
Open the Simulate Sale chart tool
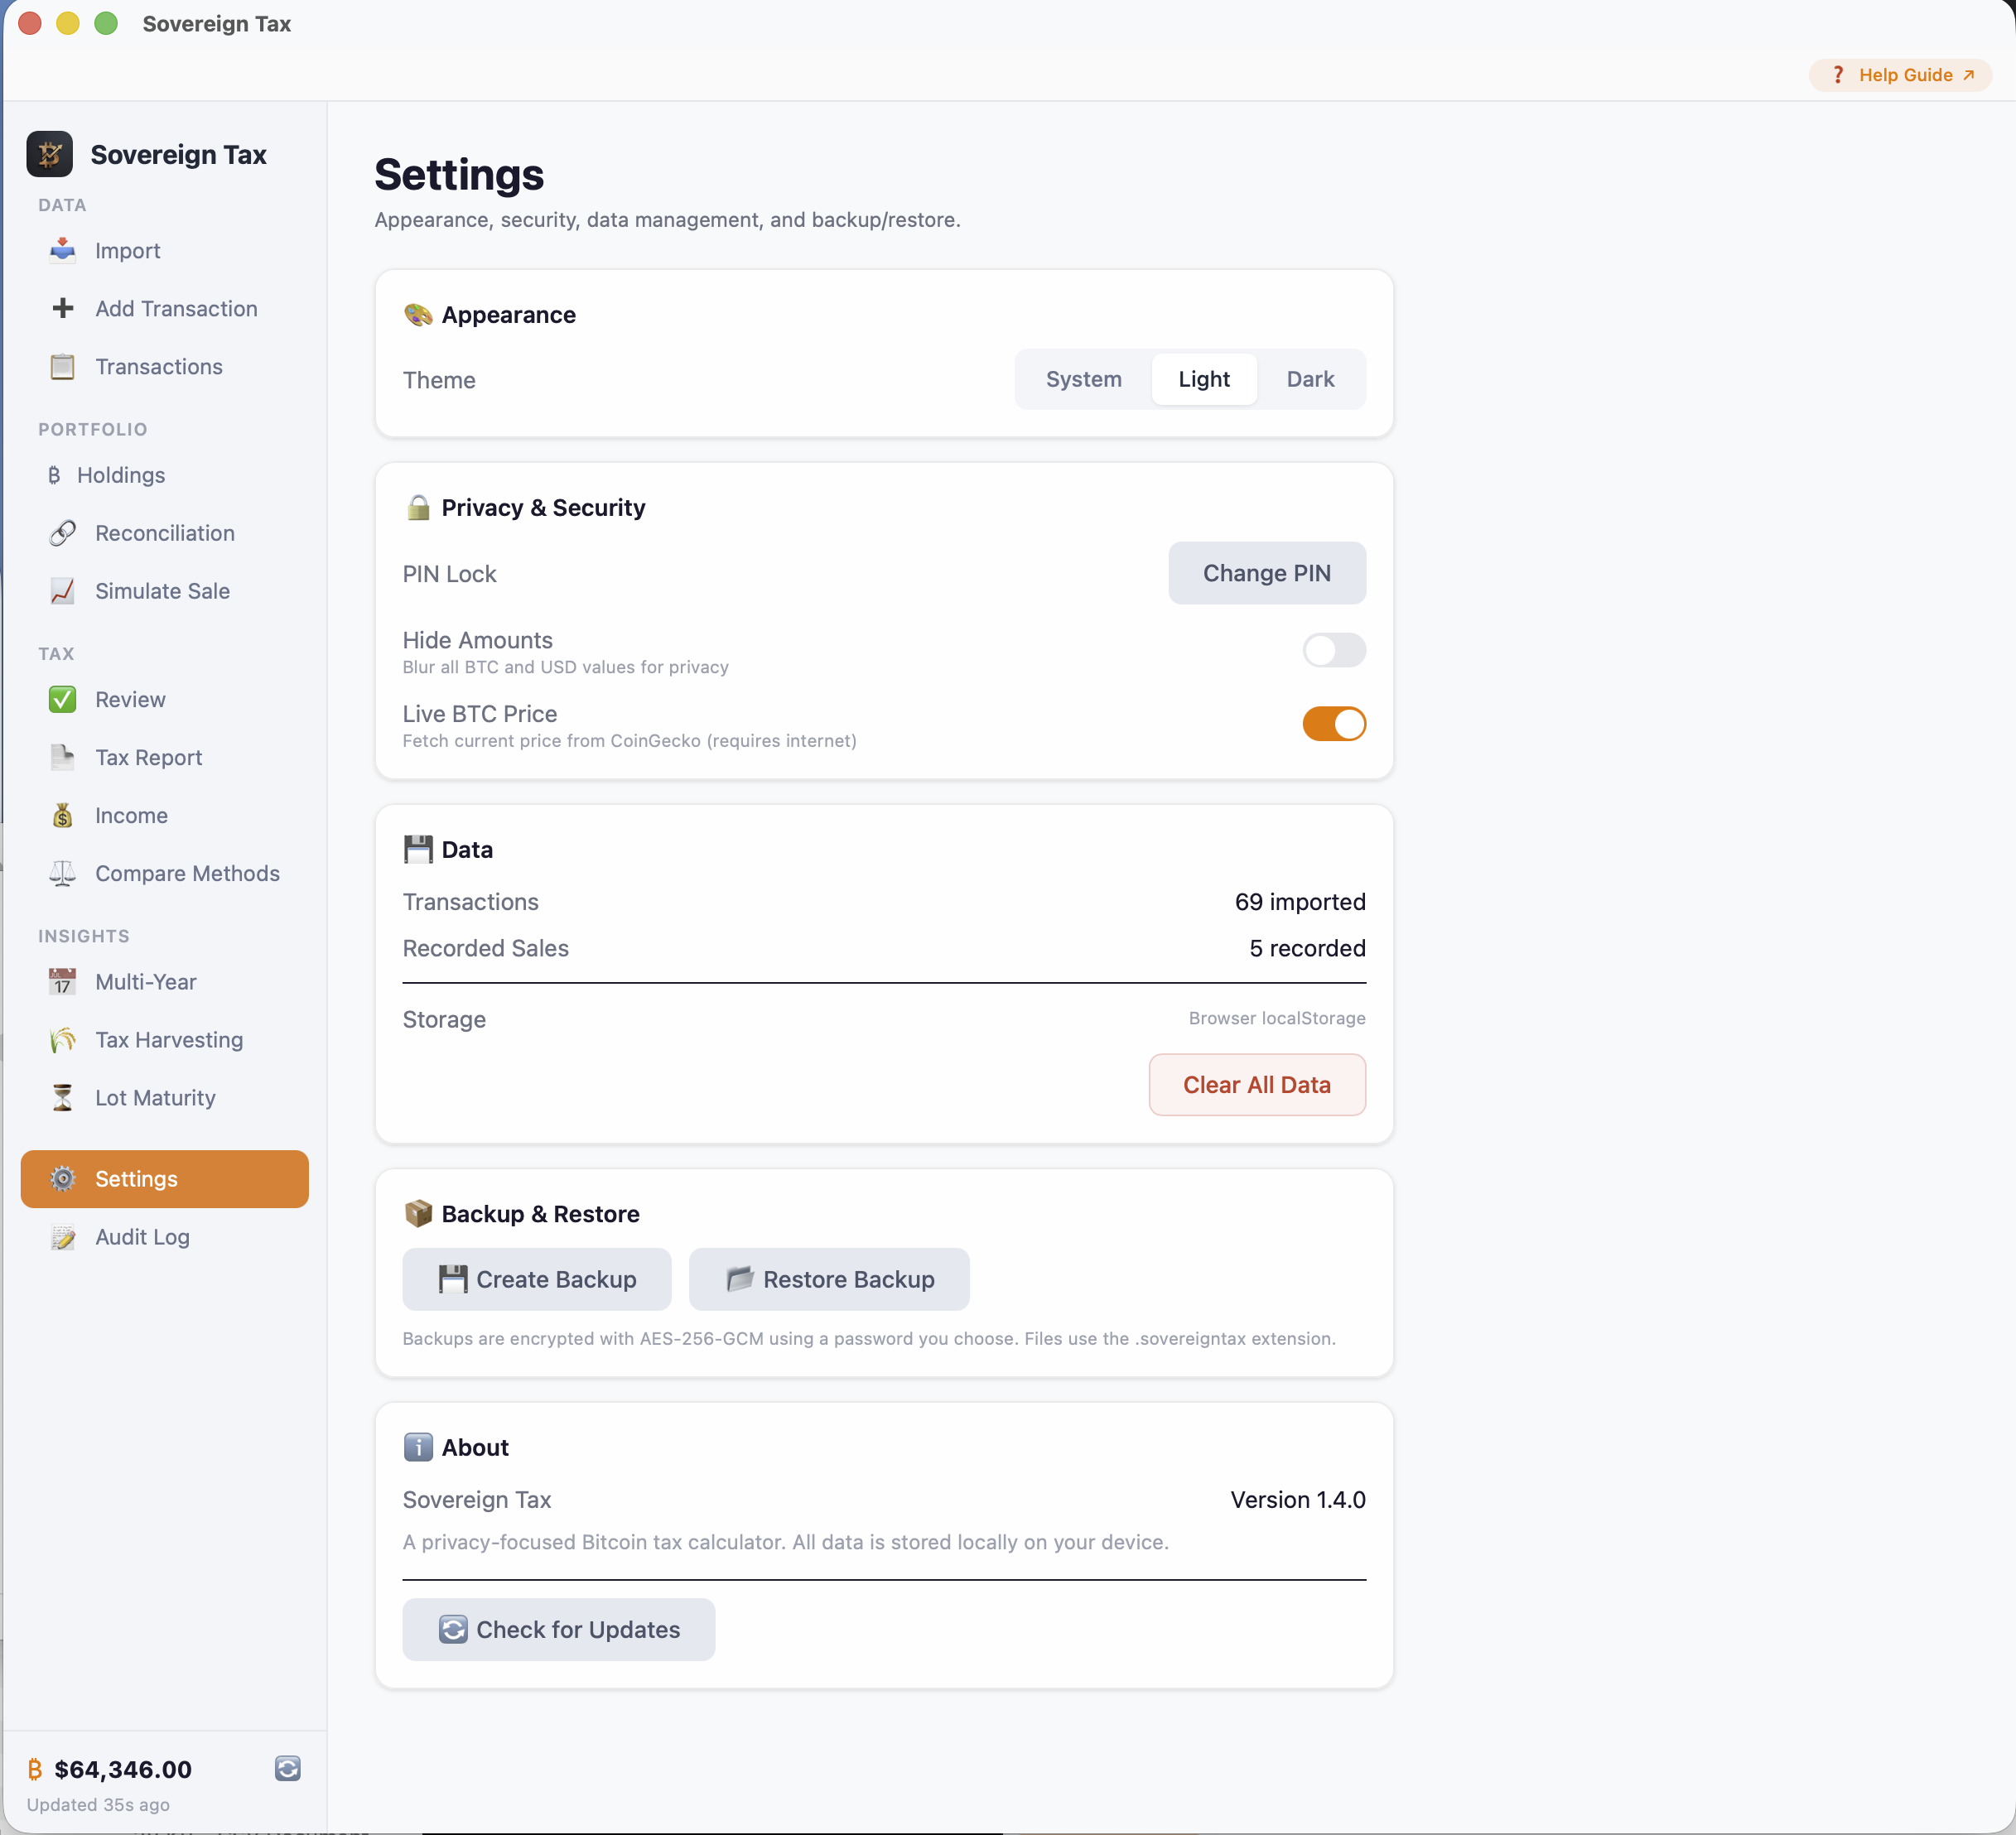tap(161, 591)
